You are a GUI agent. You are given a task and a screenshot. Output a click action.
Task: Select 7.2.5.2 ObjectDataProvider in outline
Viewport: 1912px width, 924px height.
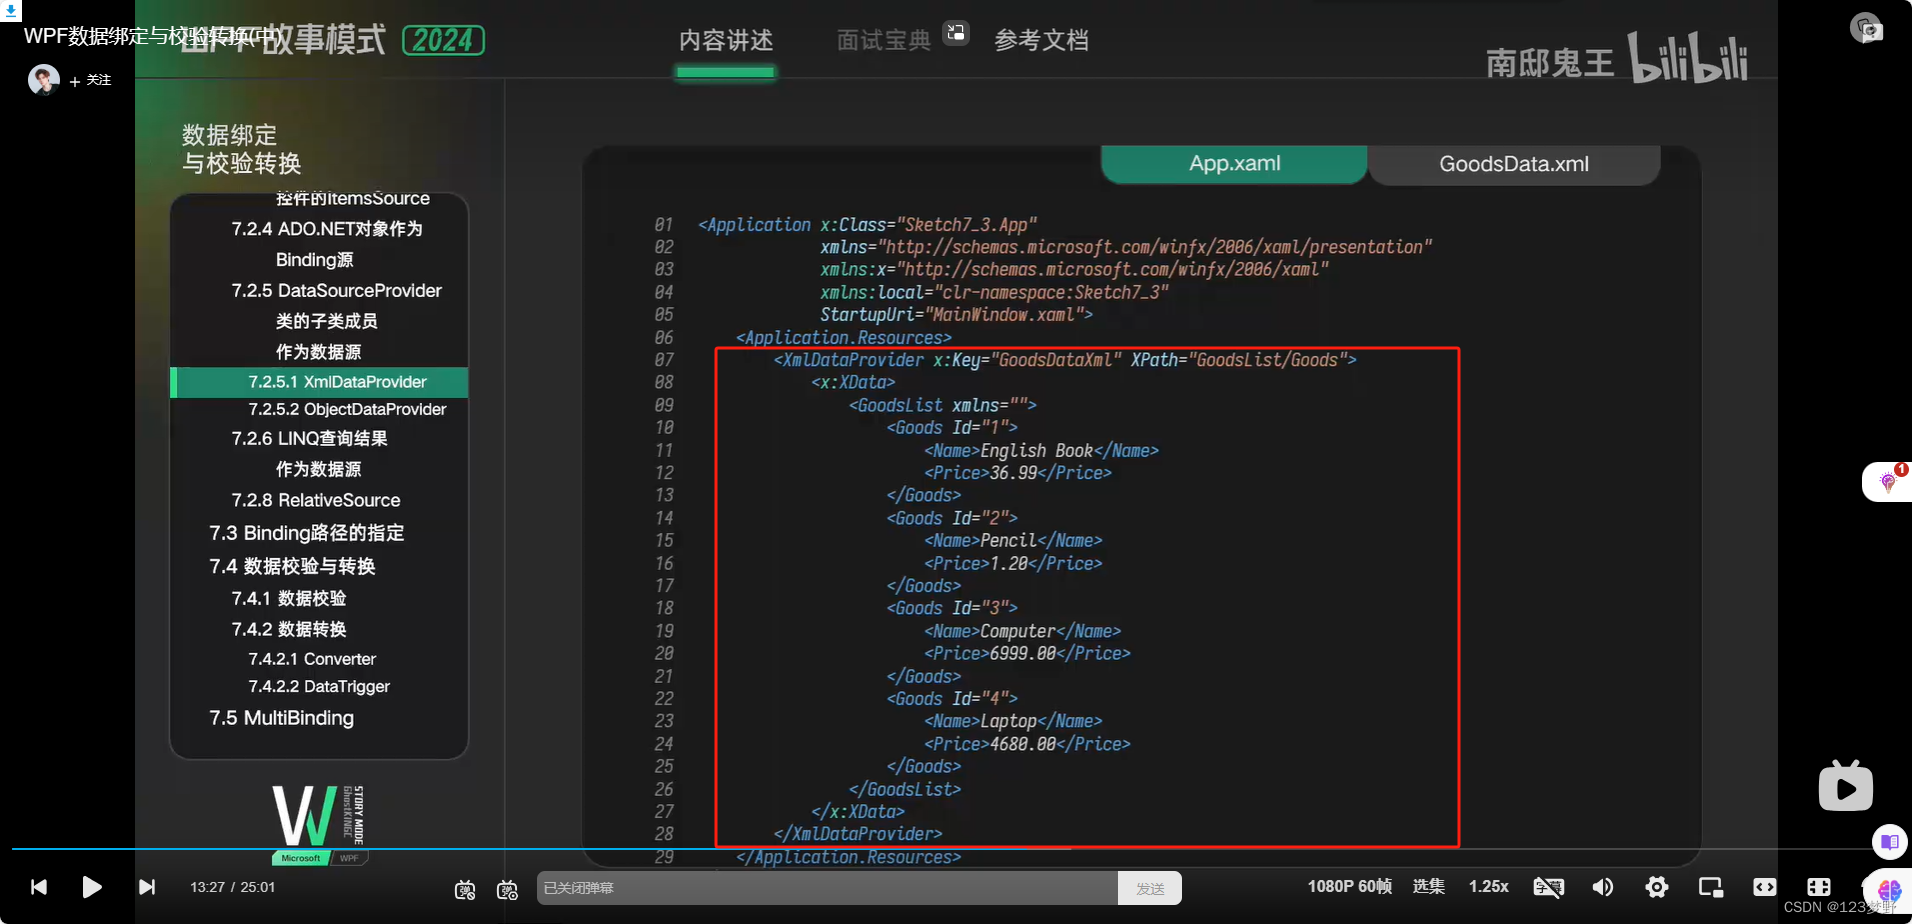347,410
